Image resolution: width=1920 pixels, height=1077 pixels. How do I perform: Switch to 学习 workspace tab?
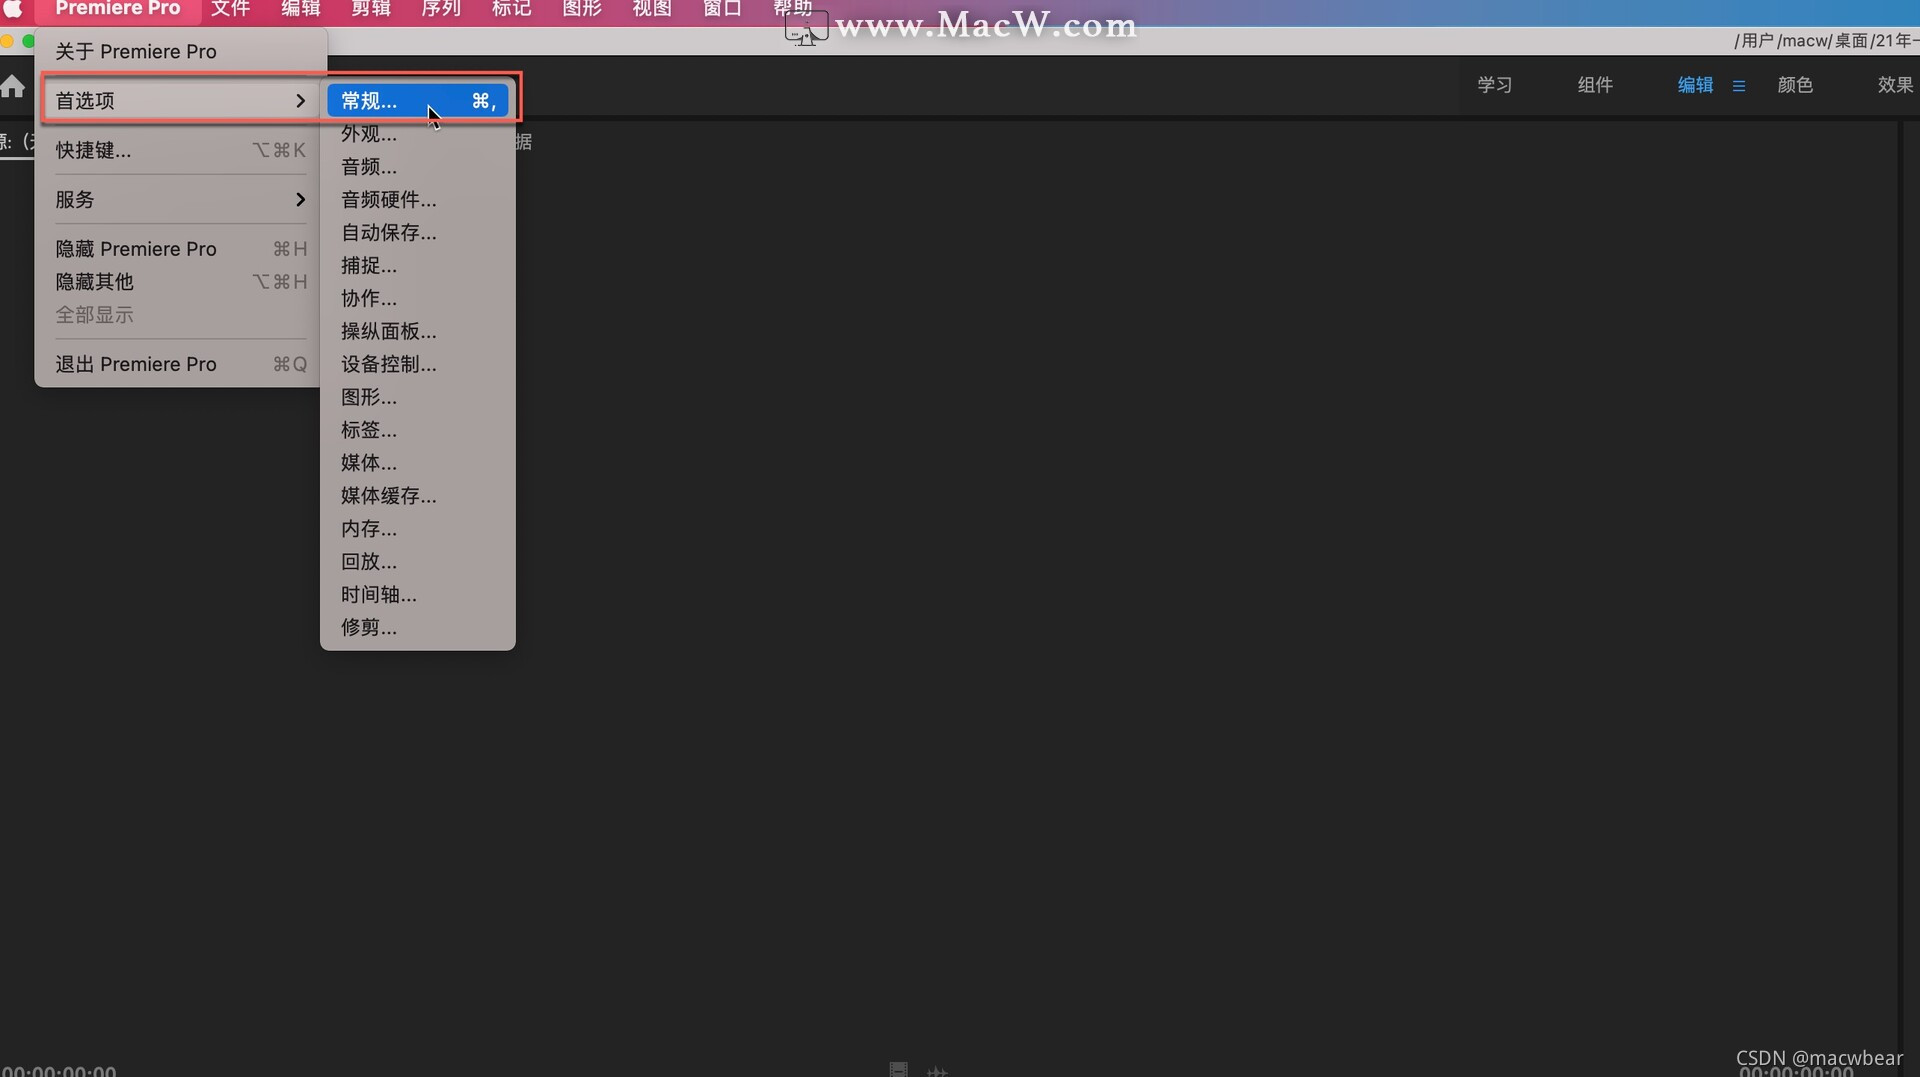(x=1495, y=85)
